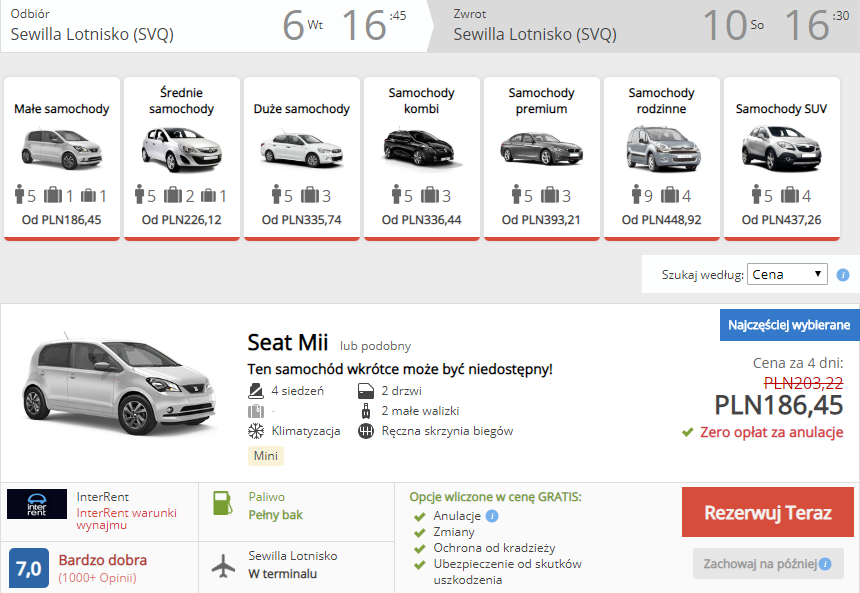Viewport: 860px width, 593px height.
Task: Select Samochody premium category
Action: 541,159
